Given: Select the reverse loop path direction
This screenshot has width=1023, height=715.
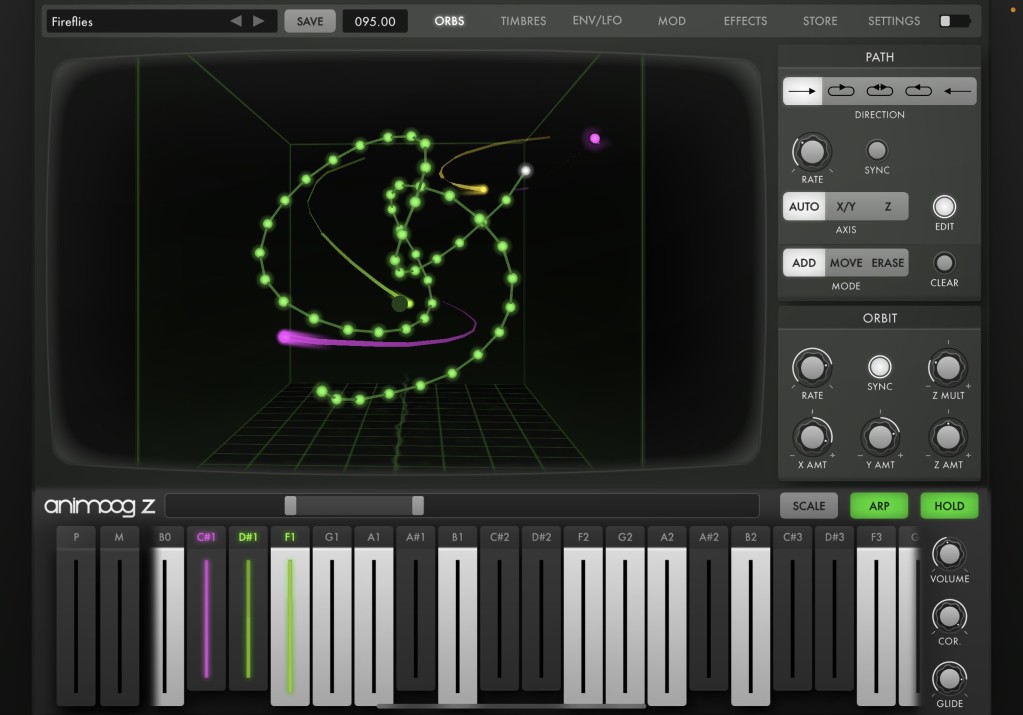Looking at the screenshot, I should point(918,91).
